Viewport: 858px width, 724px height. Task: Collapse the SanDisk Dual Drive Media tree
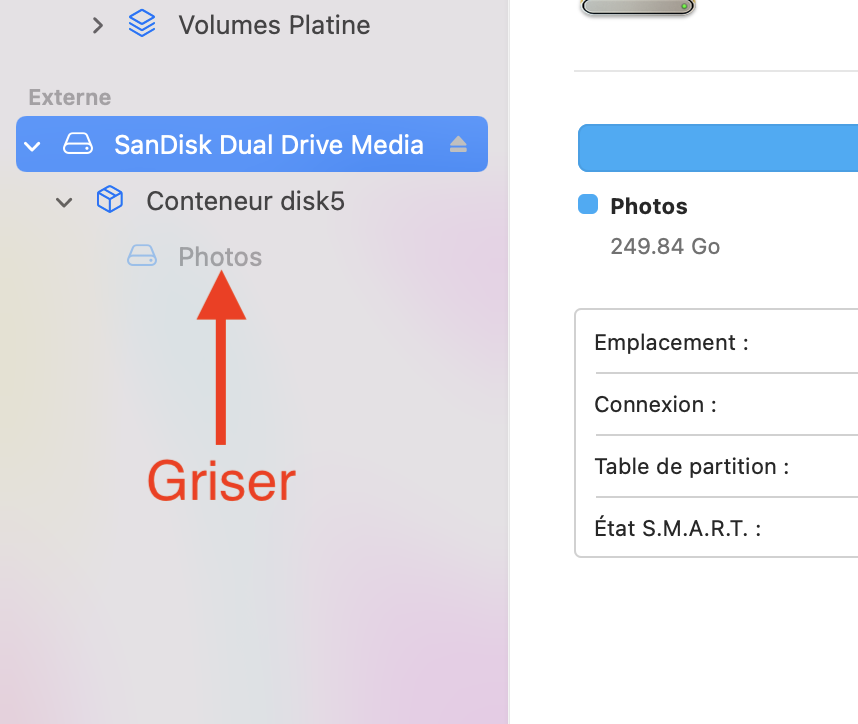(x=33, y=145)
